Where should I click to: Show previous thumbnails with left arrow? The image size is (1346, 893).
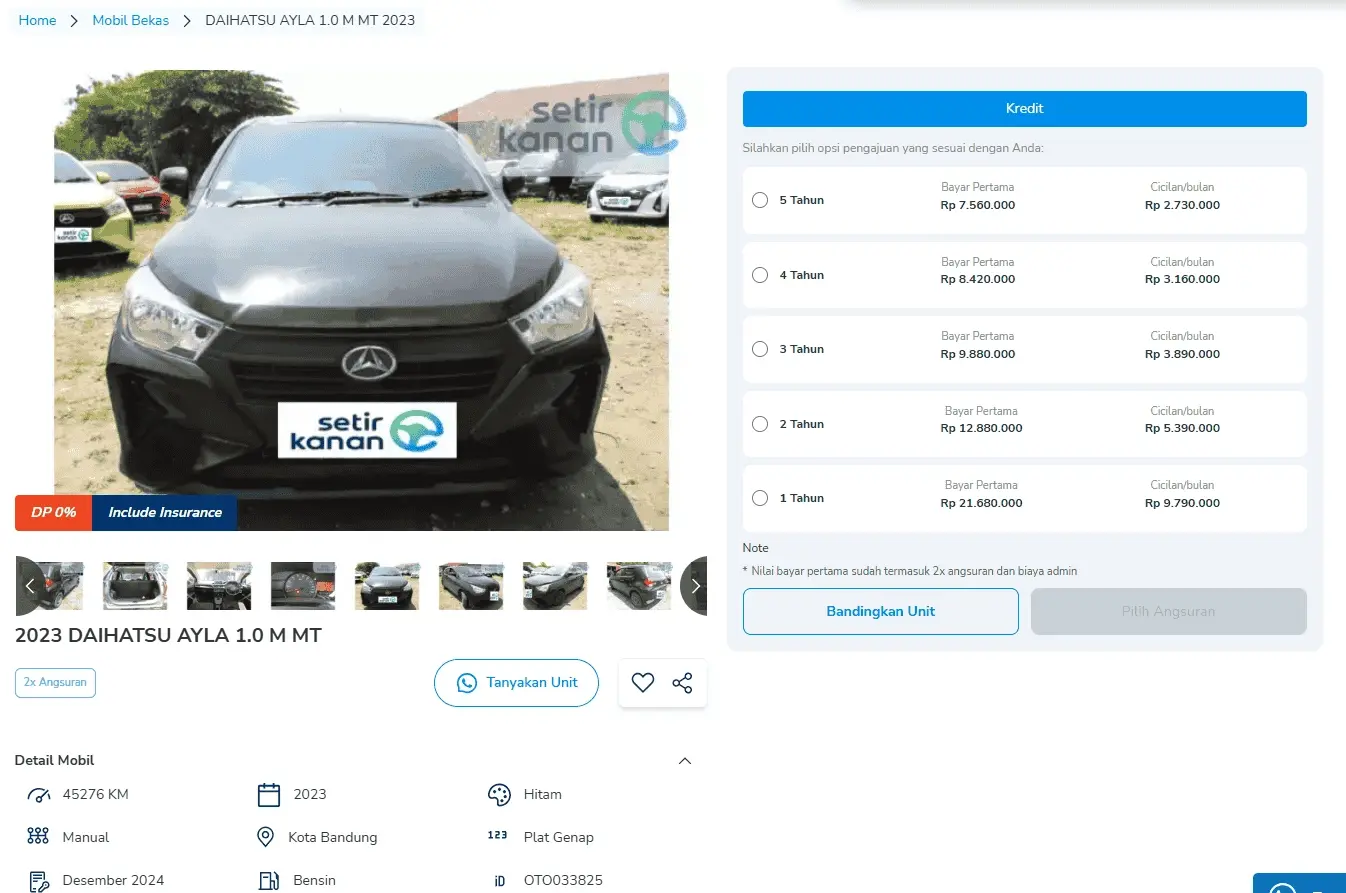coord(29,586)
